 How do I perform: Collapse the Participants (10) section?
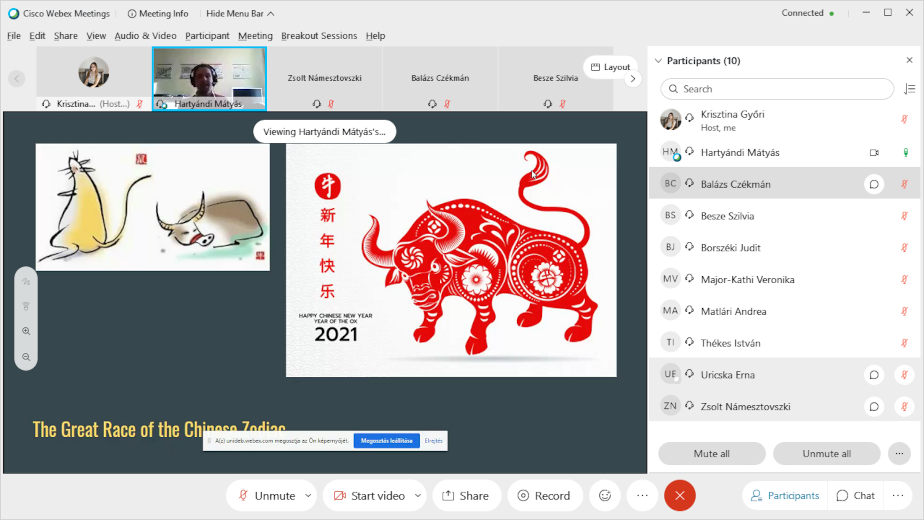point(658,61)
